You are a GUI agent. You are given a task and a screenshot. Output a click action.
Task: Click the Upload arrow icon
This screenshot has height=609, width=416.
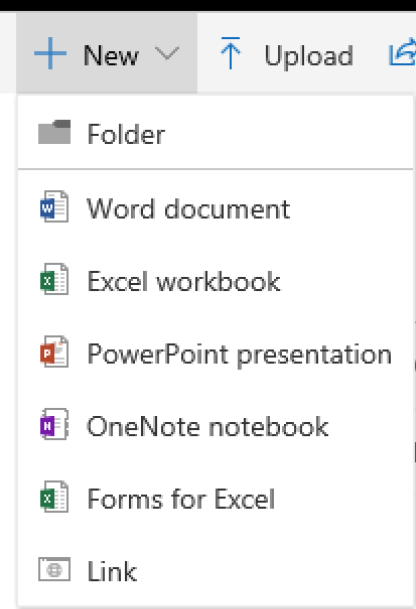(x=230, y=53)
